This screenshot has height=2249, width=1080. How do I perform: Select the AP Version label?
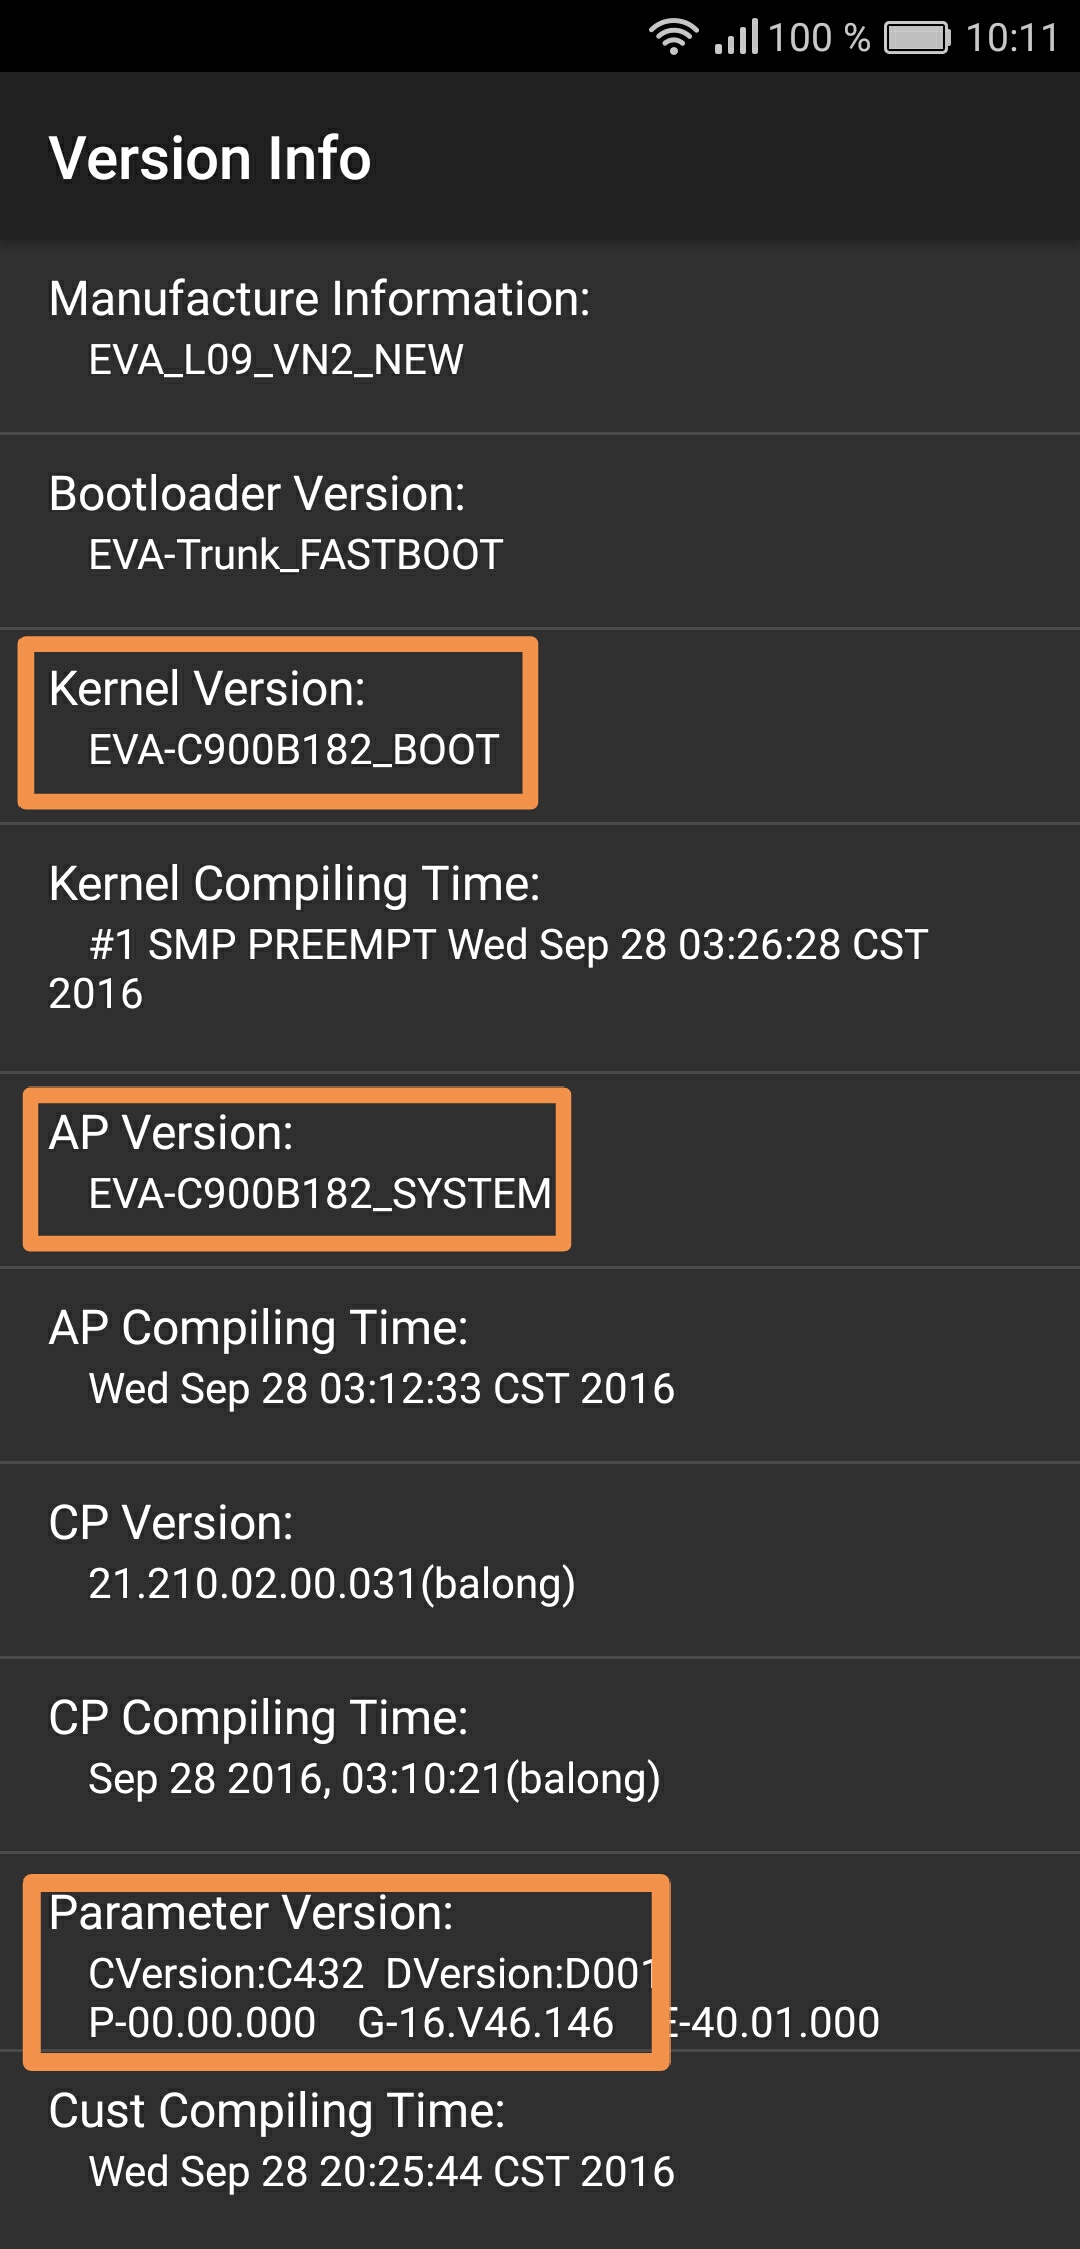pos(171,1132)
